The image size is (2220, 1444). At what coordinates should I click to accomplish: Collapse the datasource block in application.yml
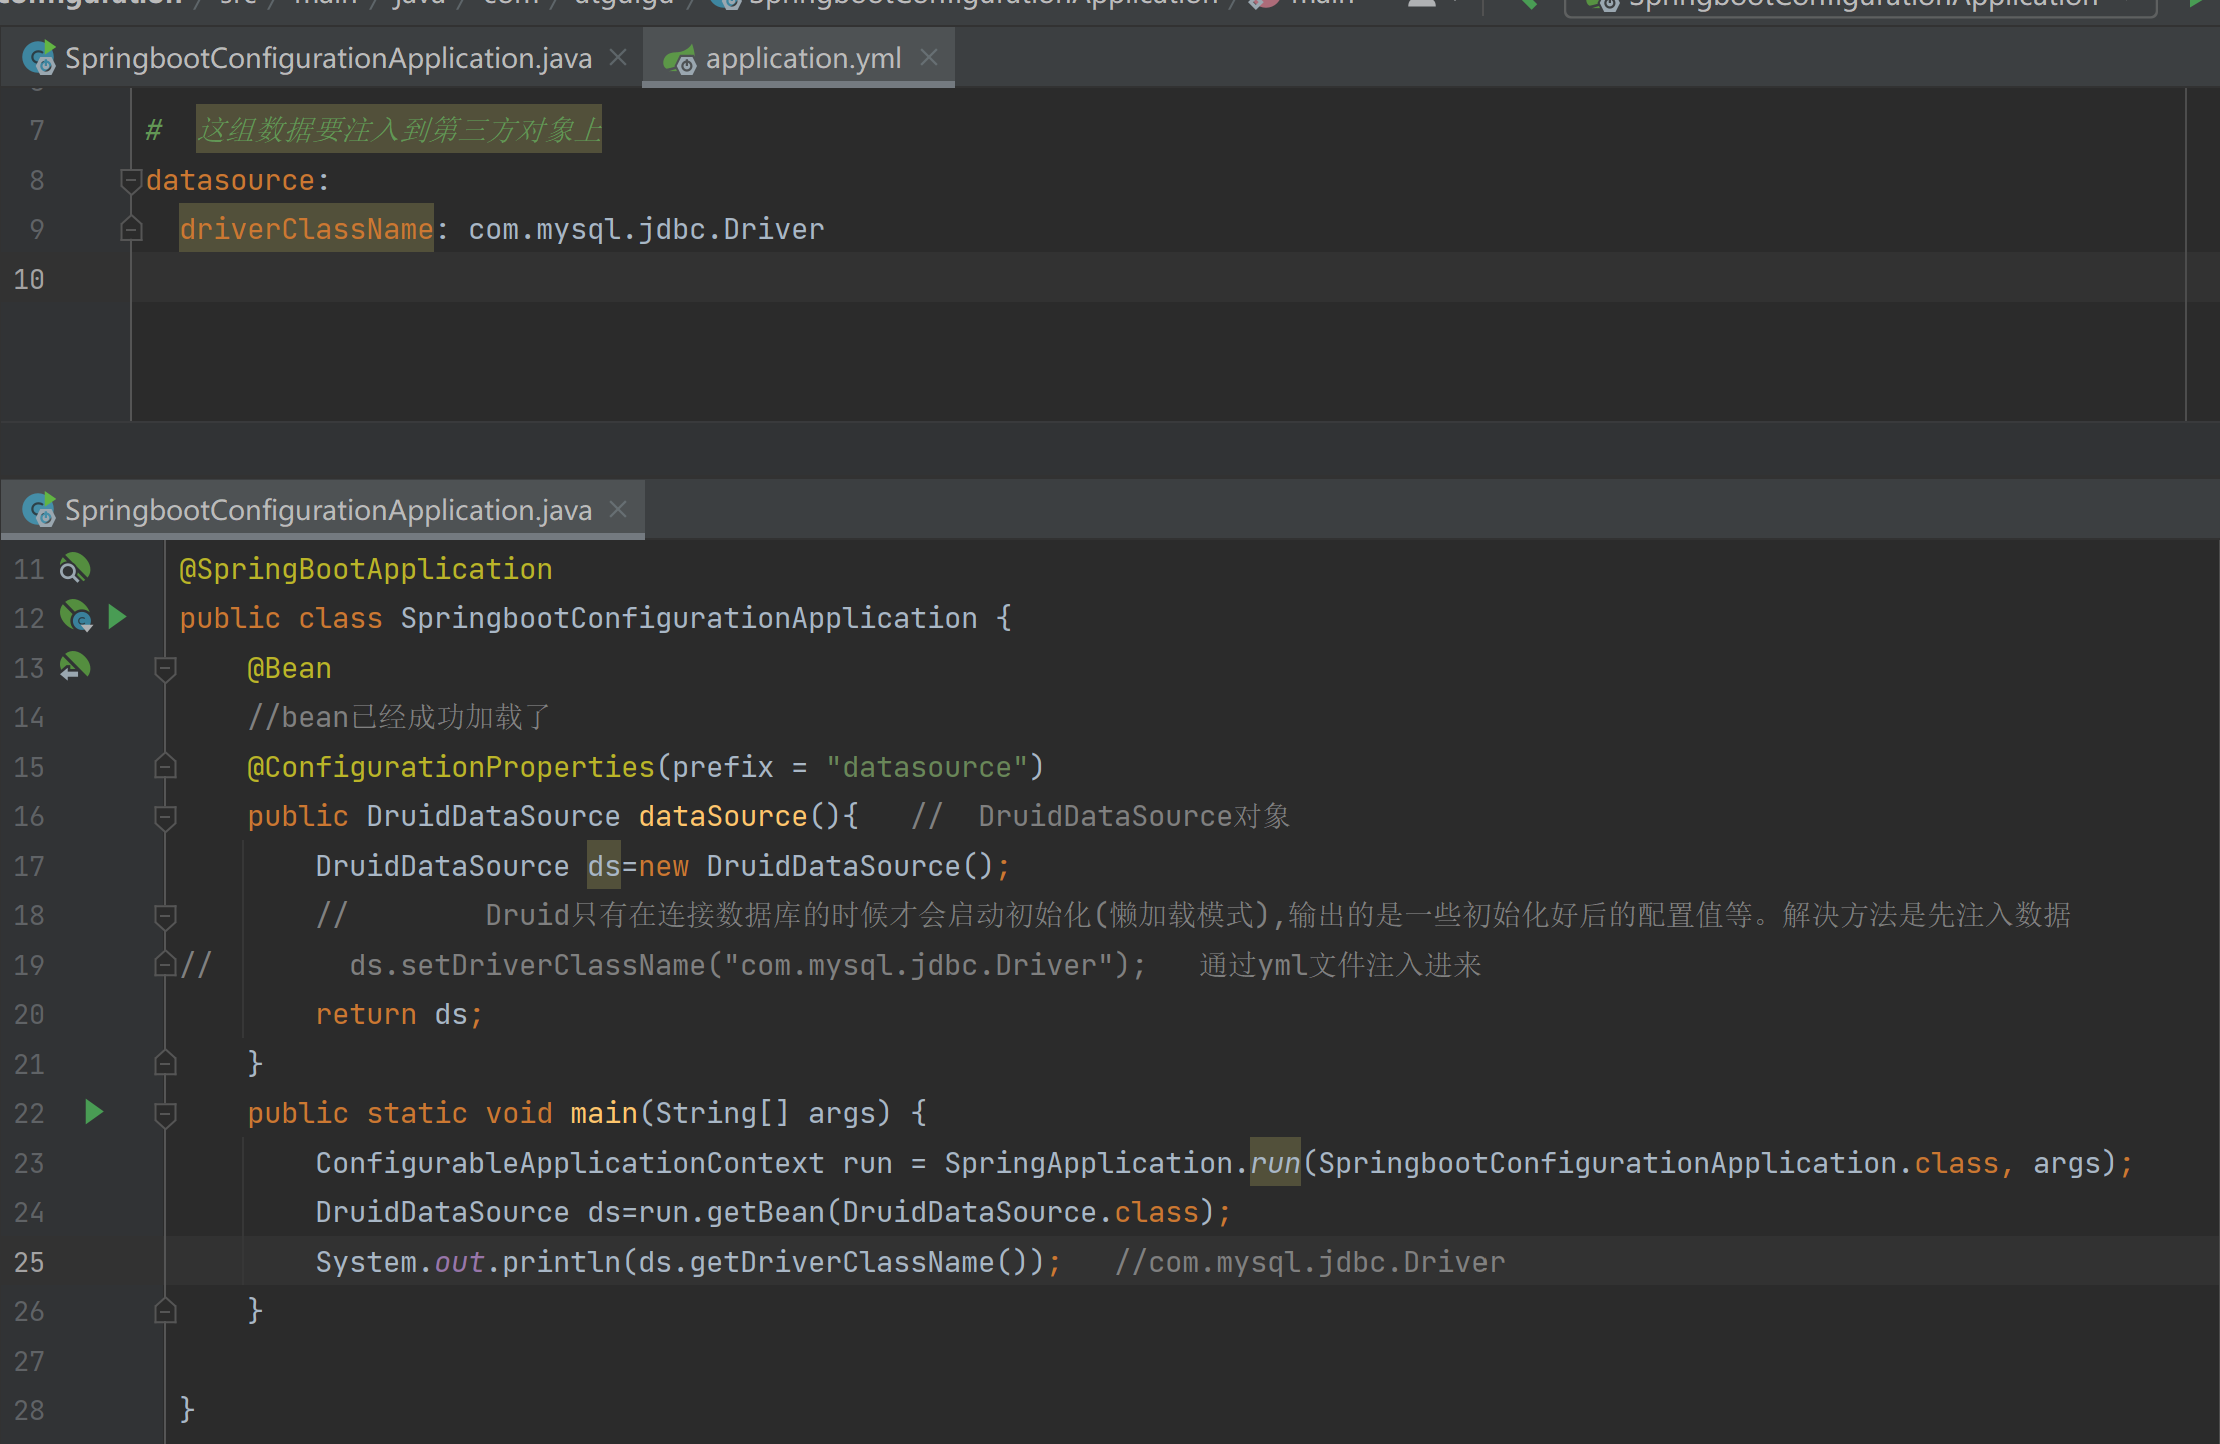(x=130, y=180)
